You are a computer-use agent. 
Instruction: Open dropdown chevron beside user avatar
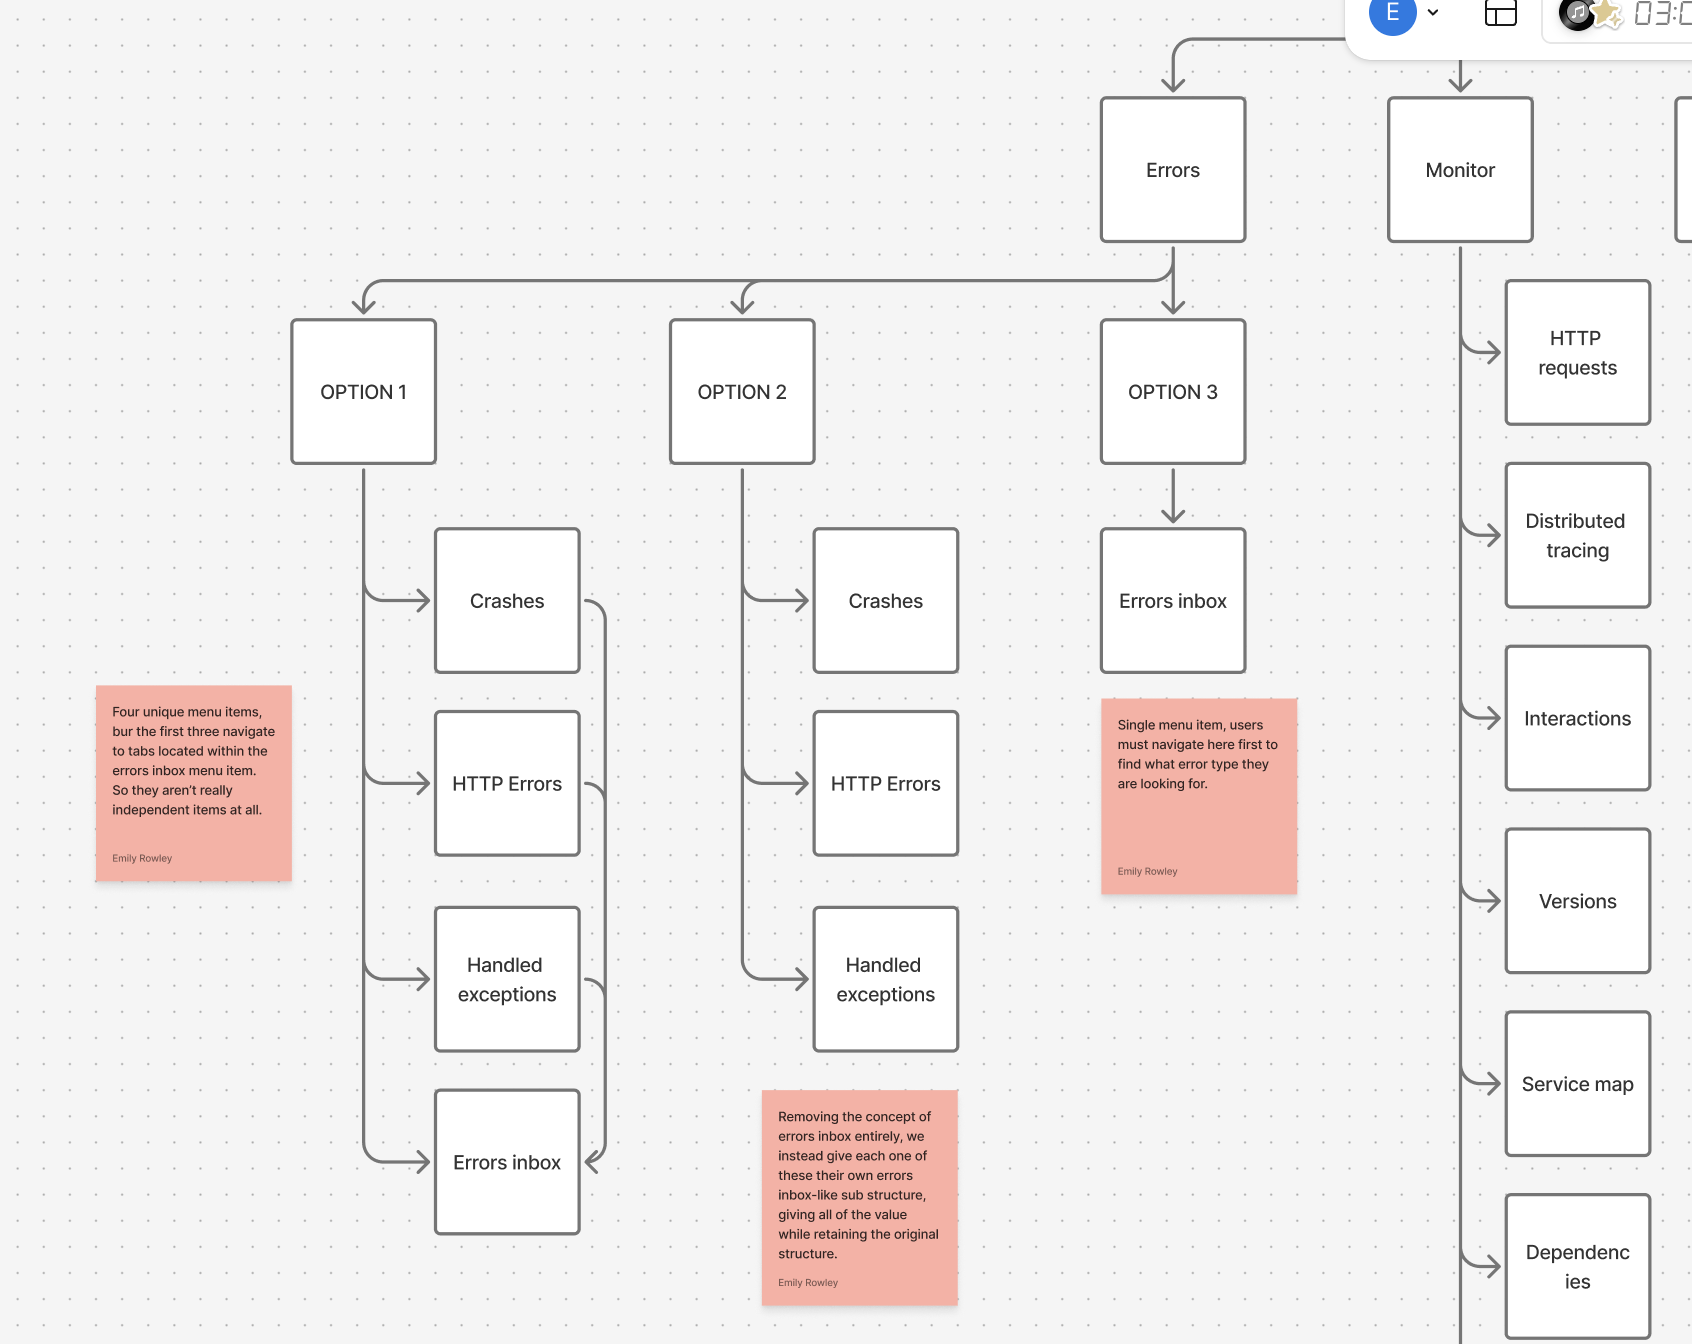1433,13
